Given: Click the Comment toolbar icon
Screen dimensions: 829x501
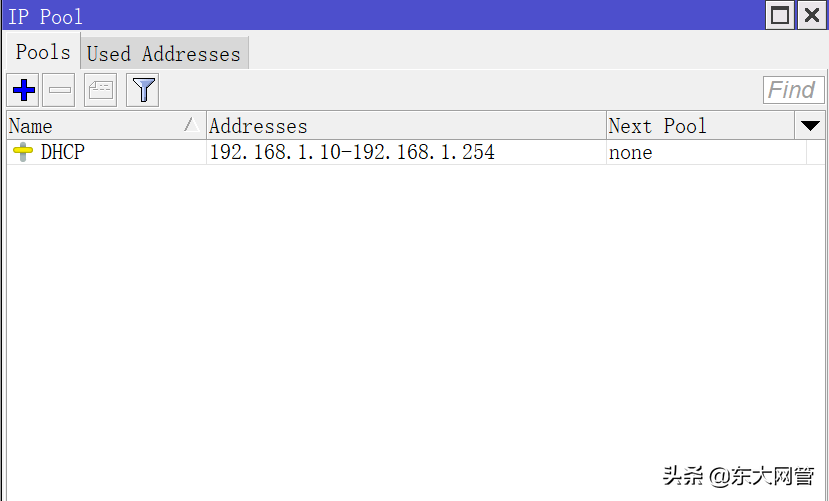Looking at the screenshot, I should (x=101, y=91).
